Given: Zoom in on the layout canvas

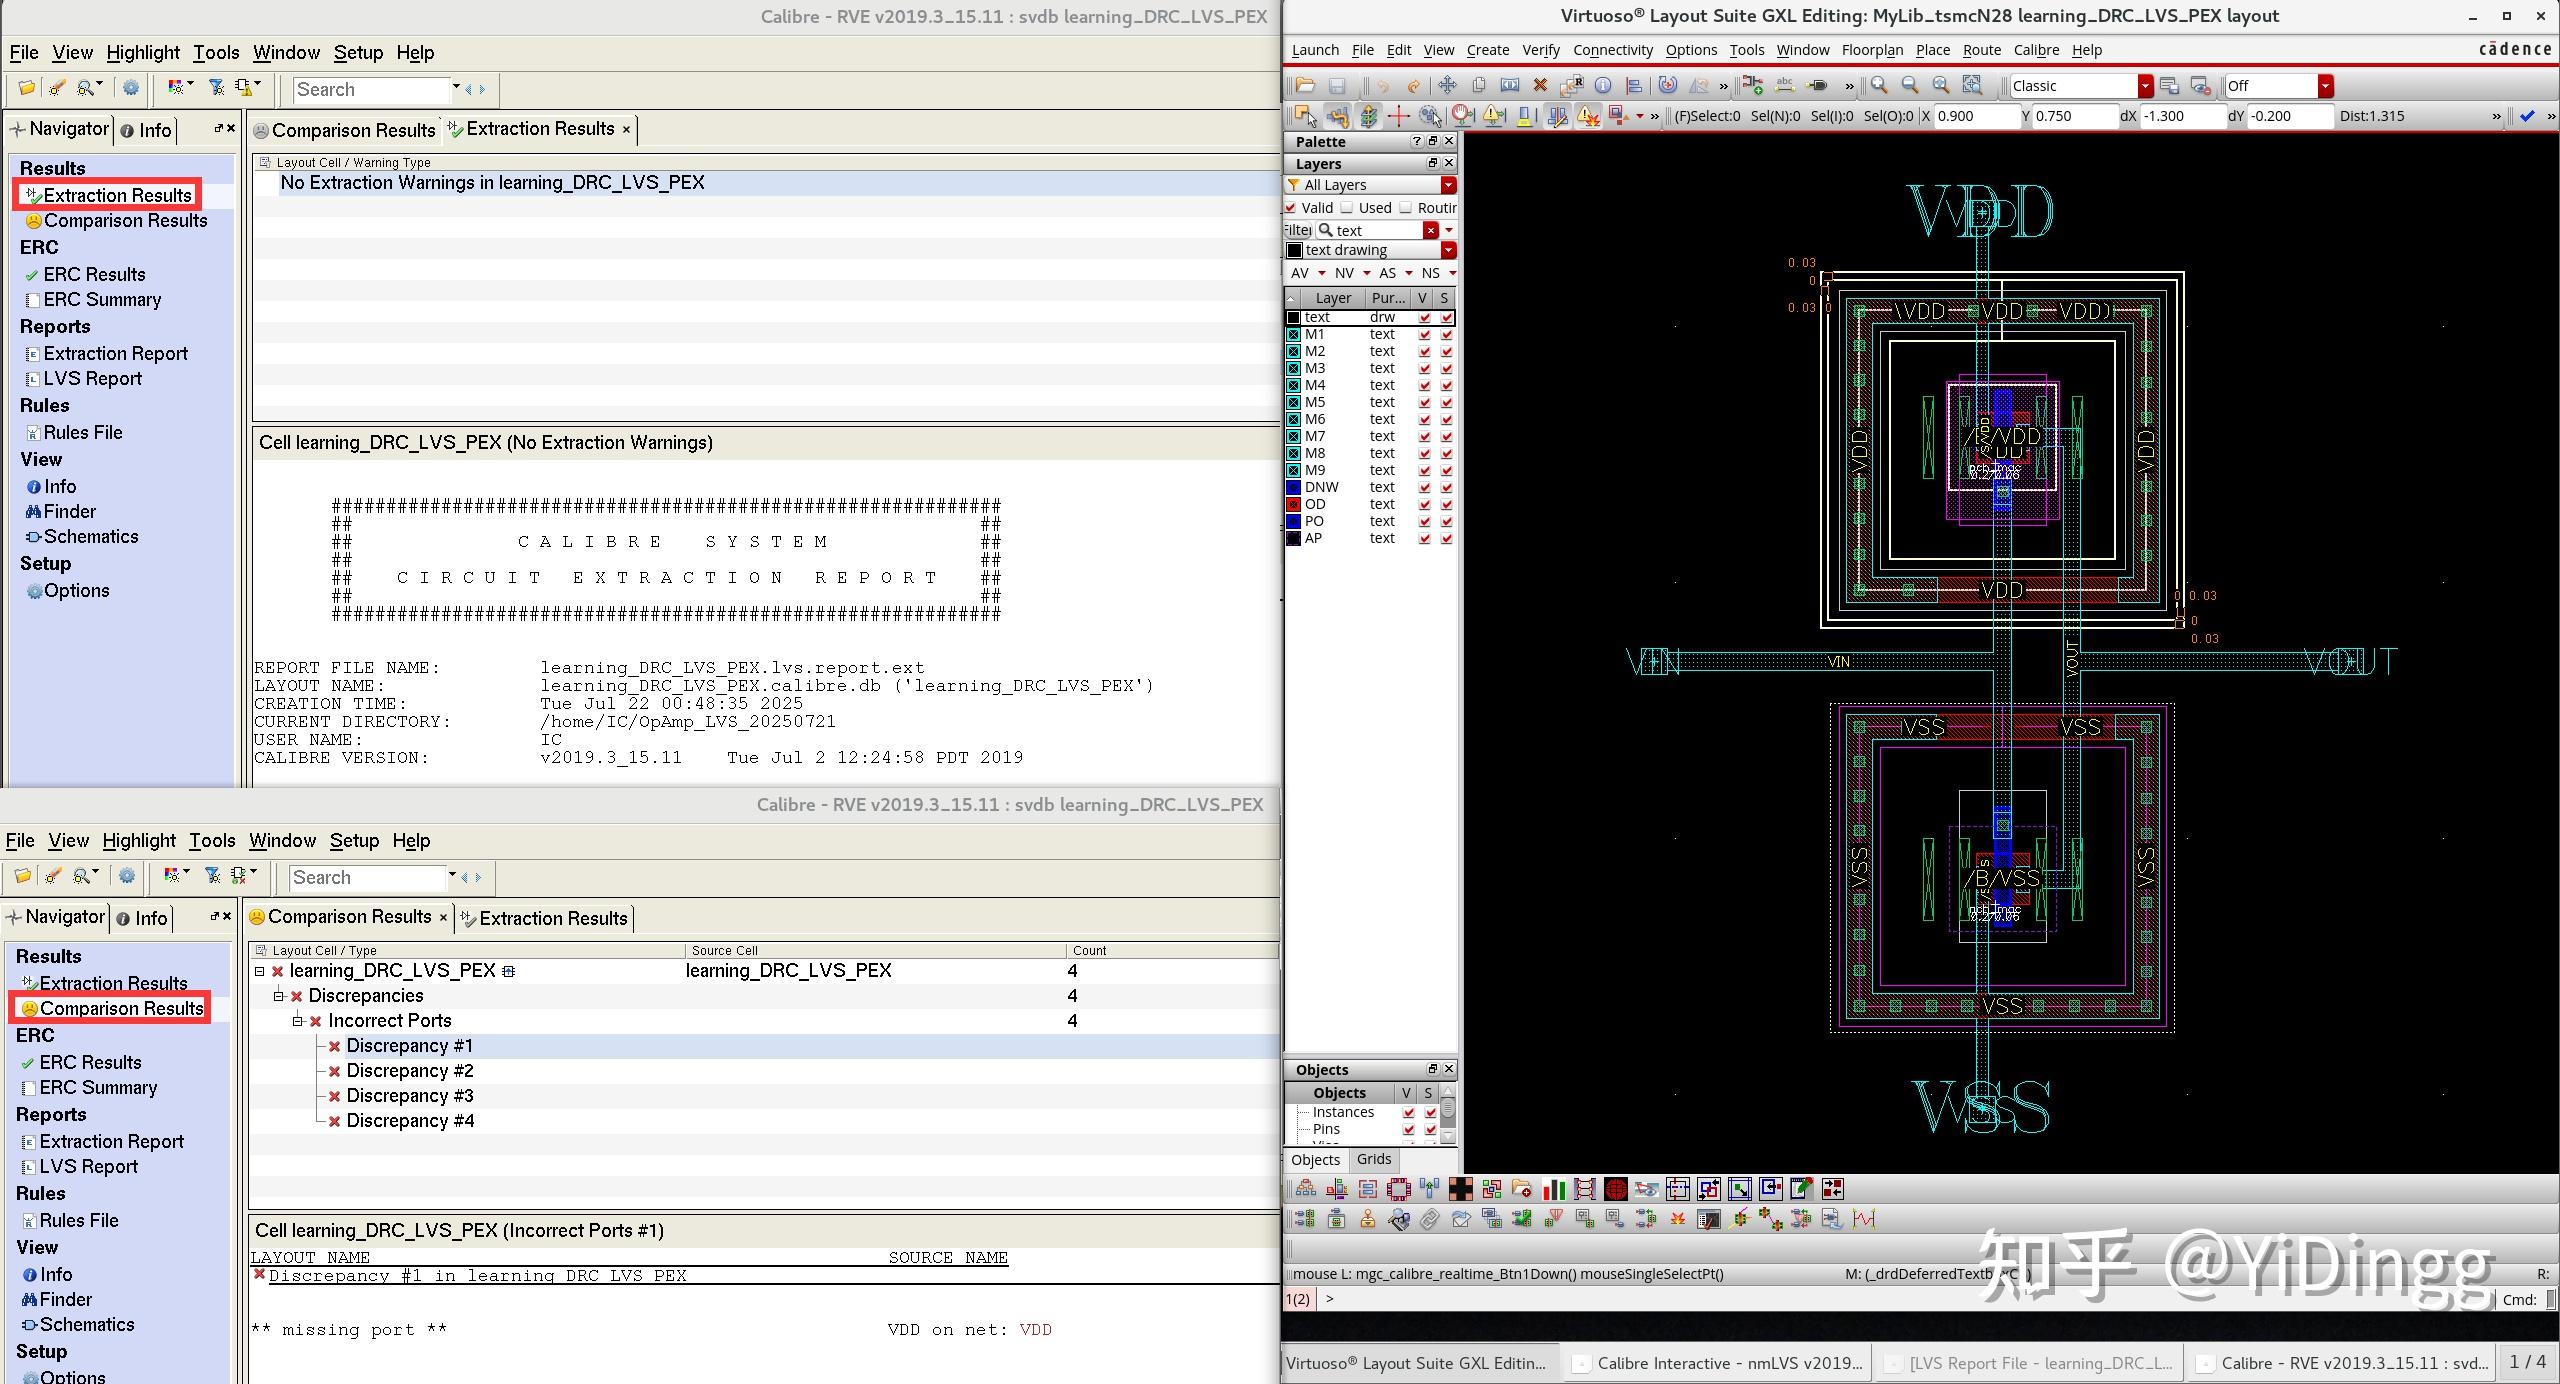Looking at the screenshot, I should (x=1879, y=86).
